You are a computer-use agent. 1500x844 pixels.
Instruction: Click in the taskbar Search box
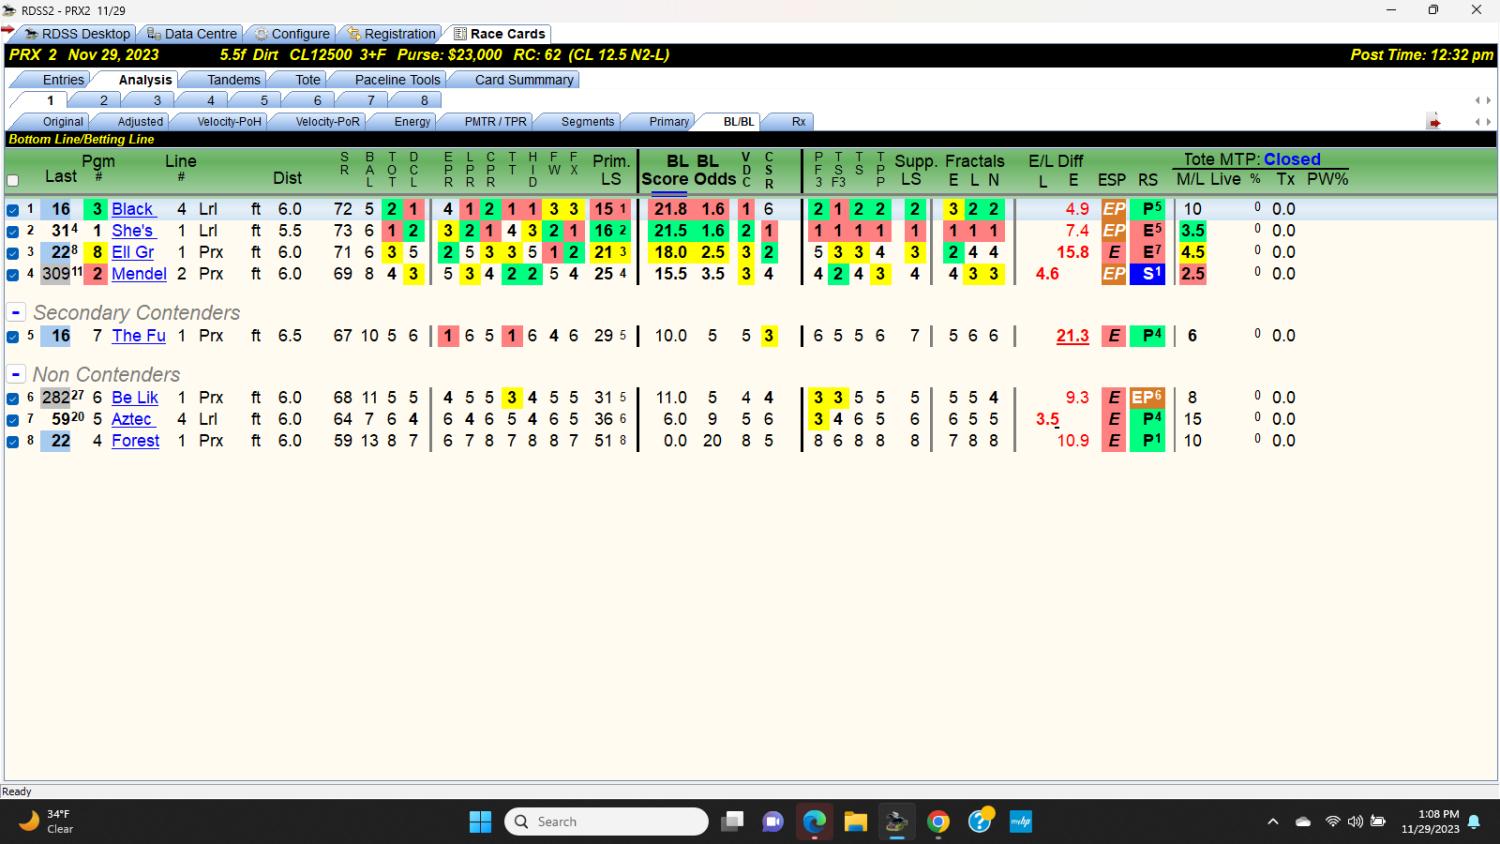click(x=608, y=822)
